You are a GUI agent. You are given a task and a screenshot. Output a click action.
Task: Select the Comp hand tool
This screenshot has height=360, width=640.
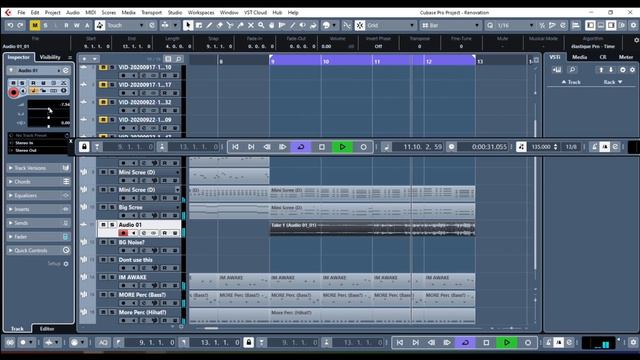[x=271, y=25]
